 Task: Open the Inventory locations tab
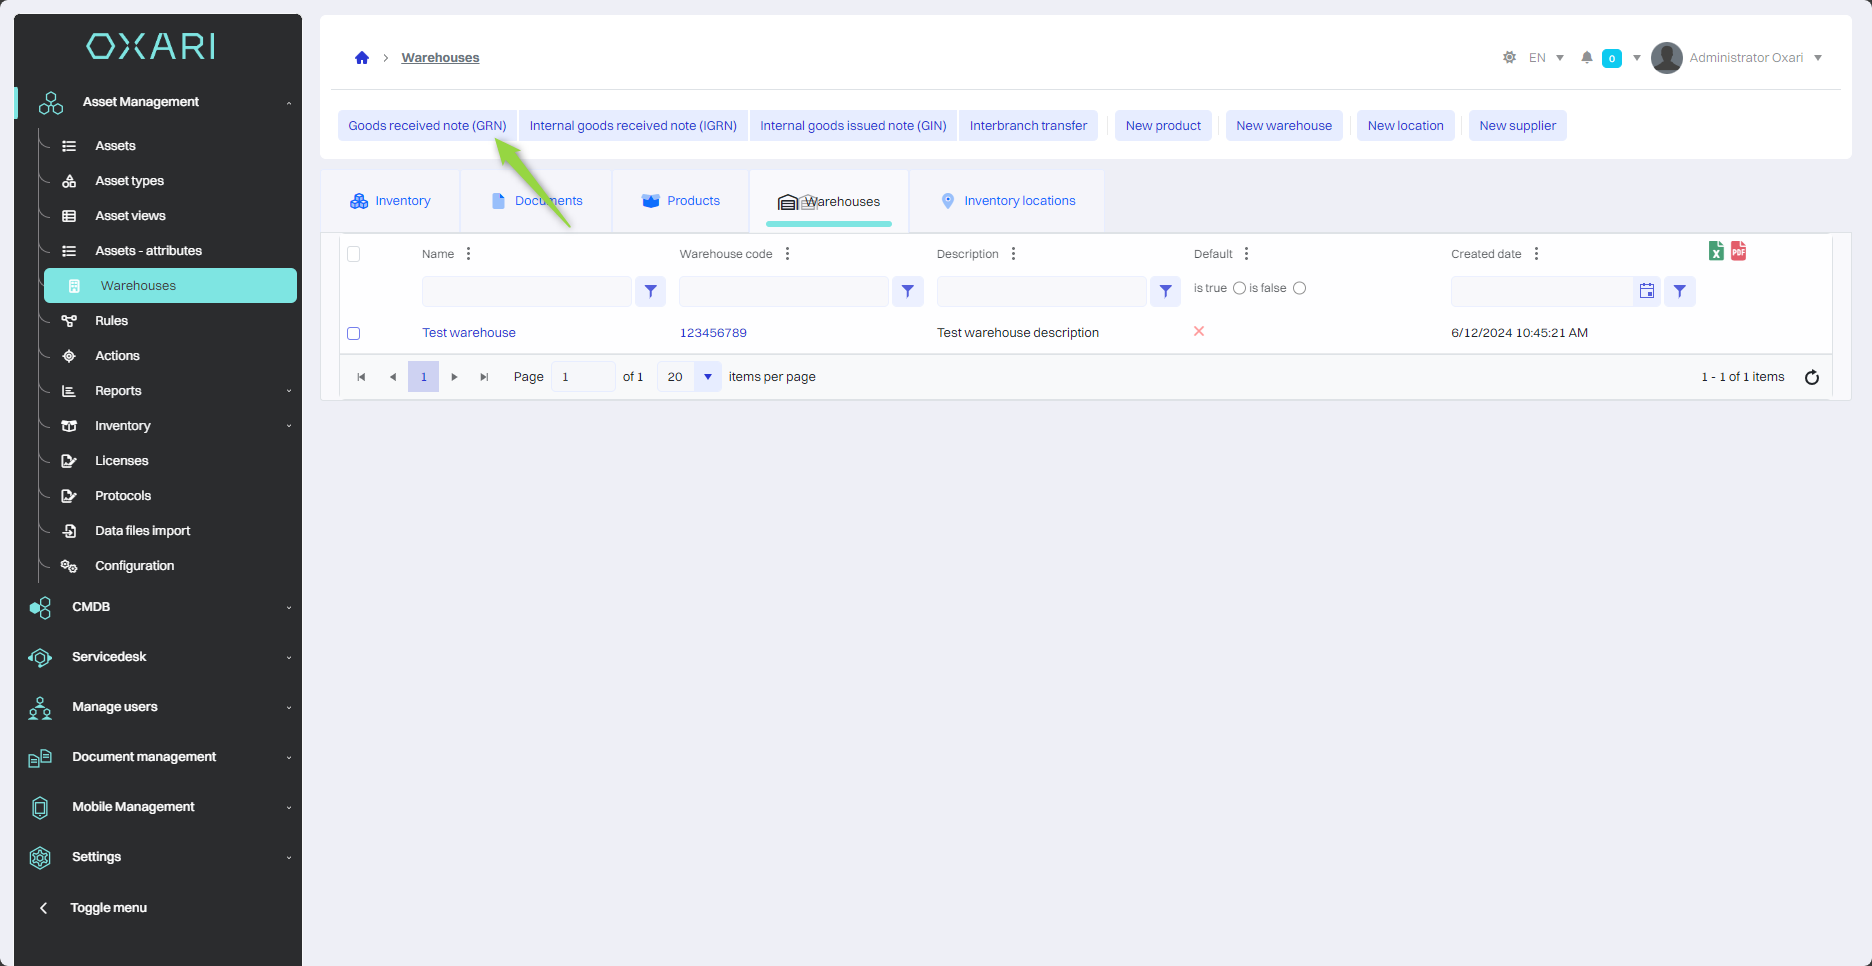[1008, 201]
